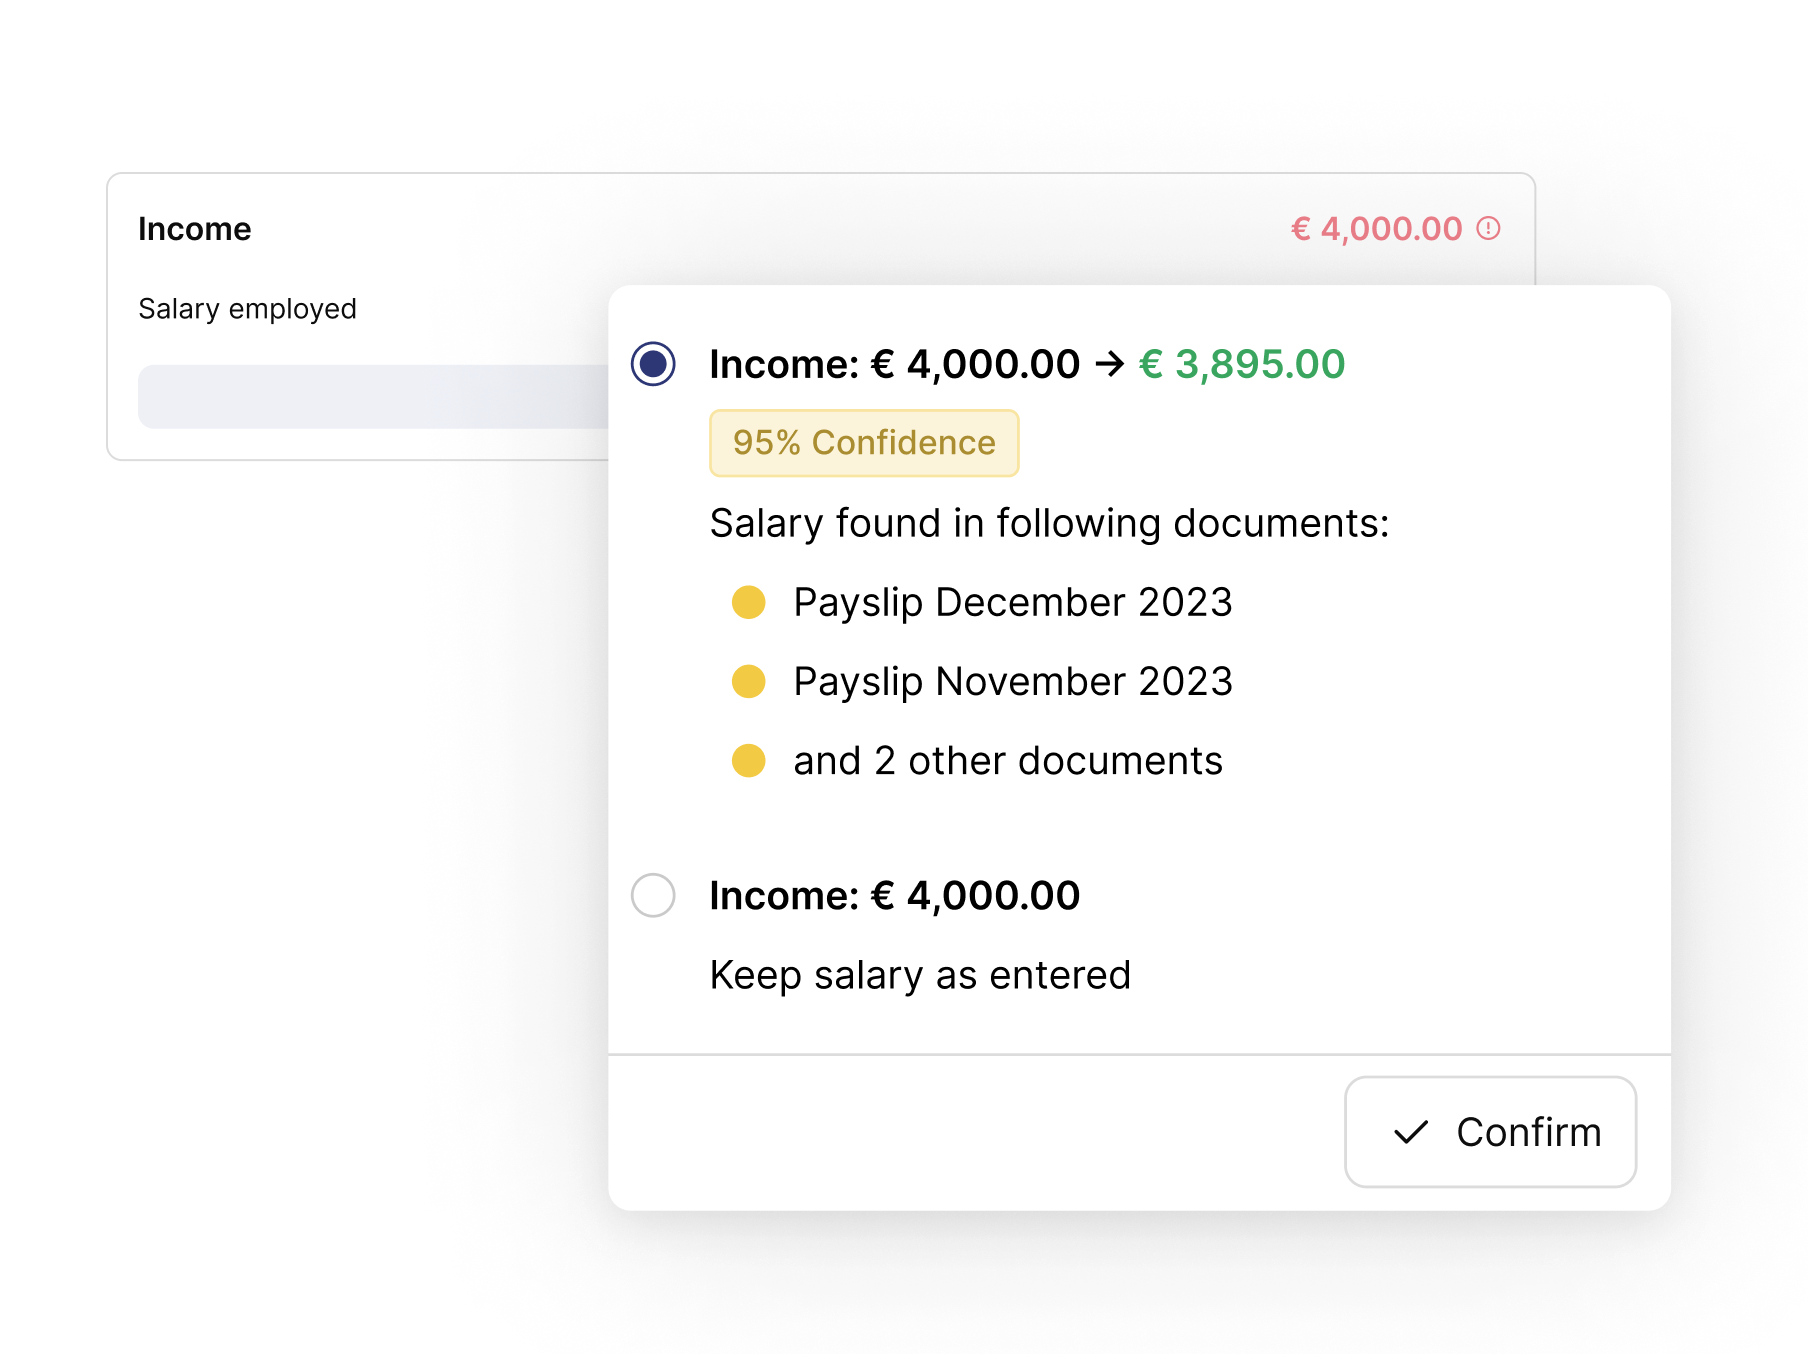Click the checkmark icon on Confirm button
This screenshot has width=1808, height=1354.
click(1411, 1132)
